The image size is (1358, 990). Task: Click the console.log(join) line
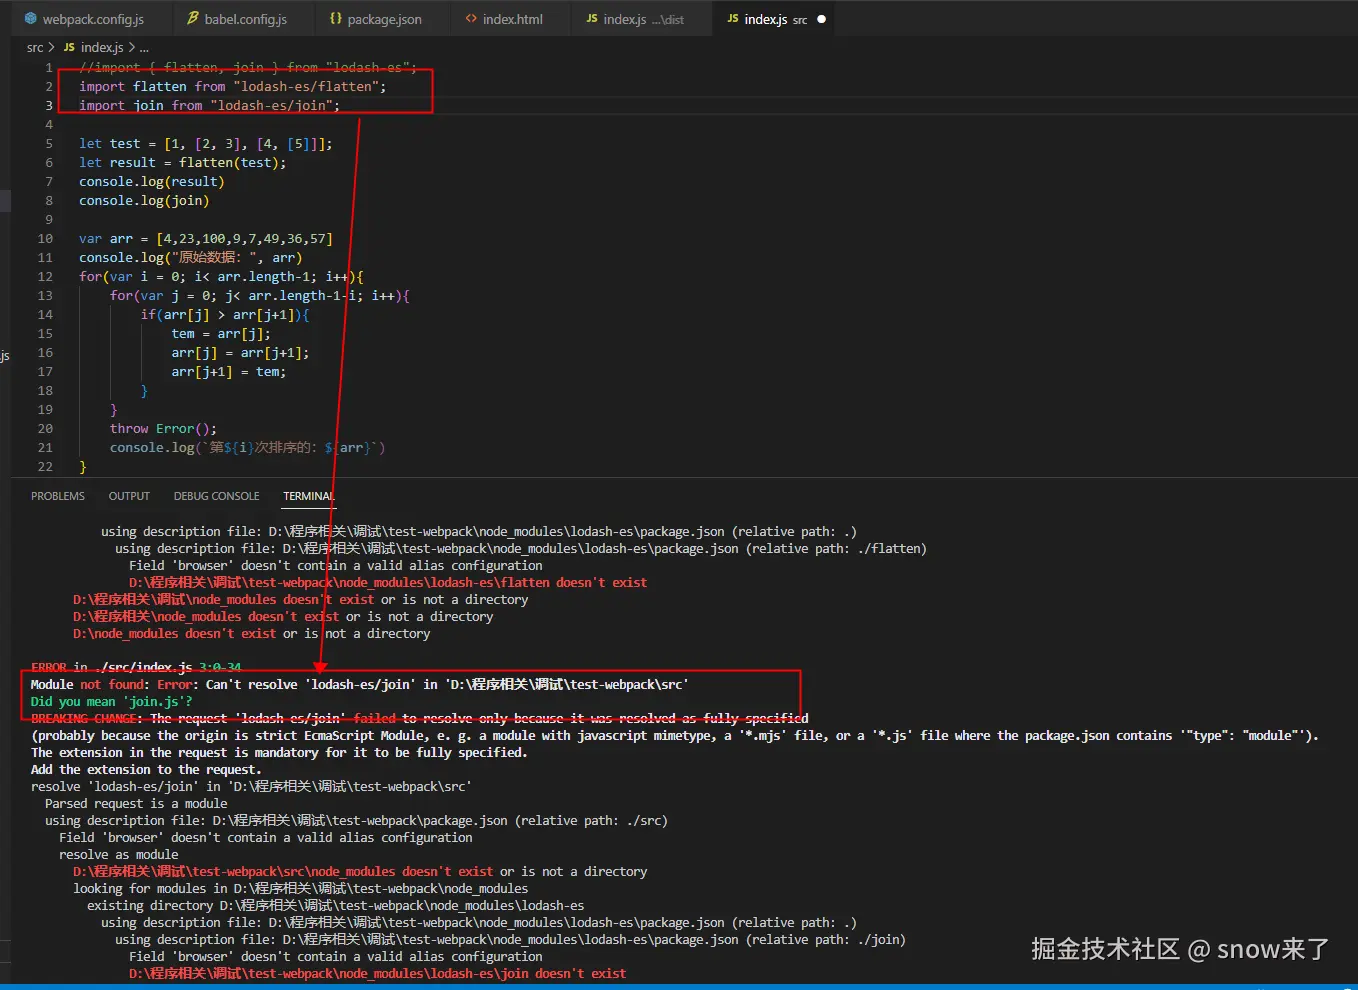coord(144,201)
